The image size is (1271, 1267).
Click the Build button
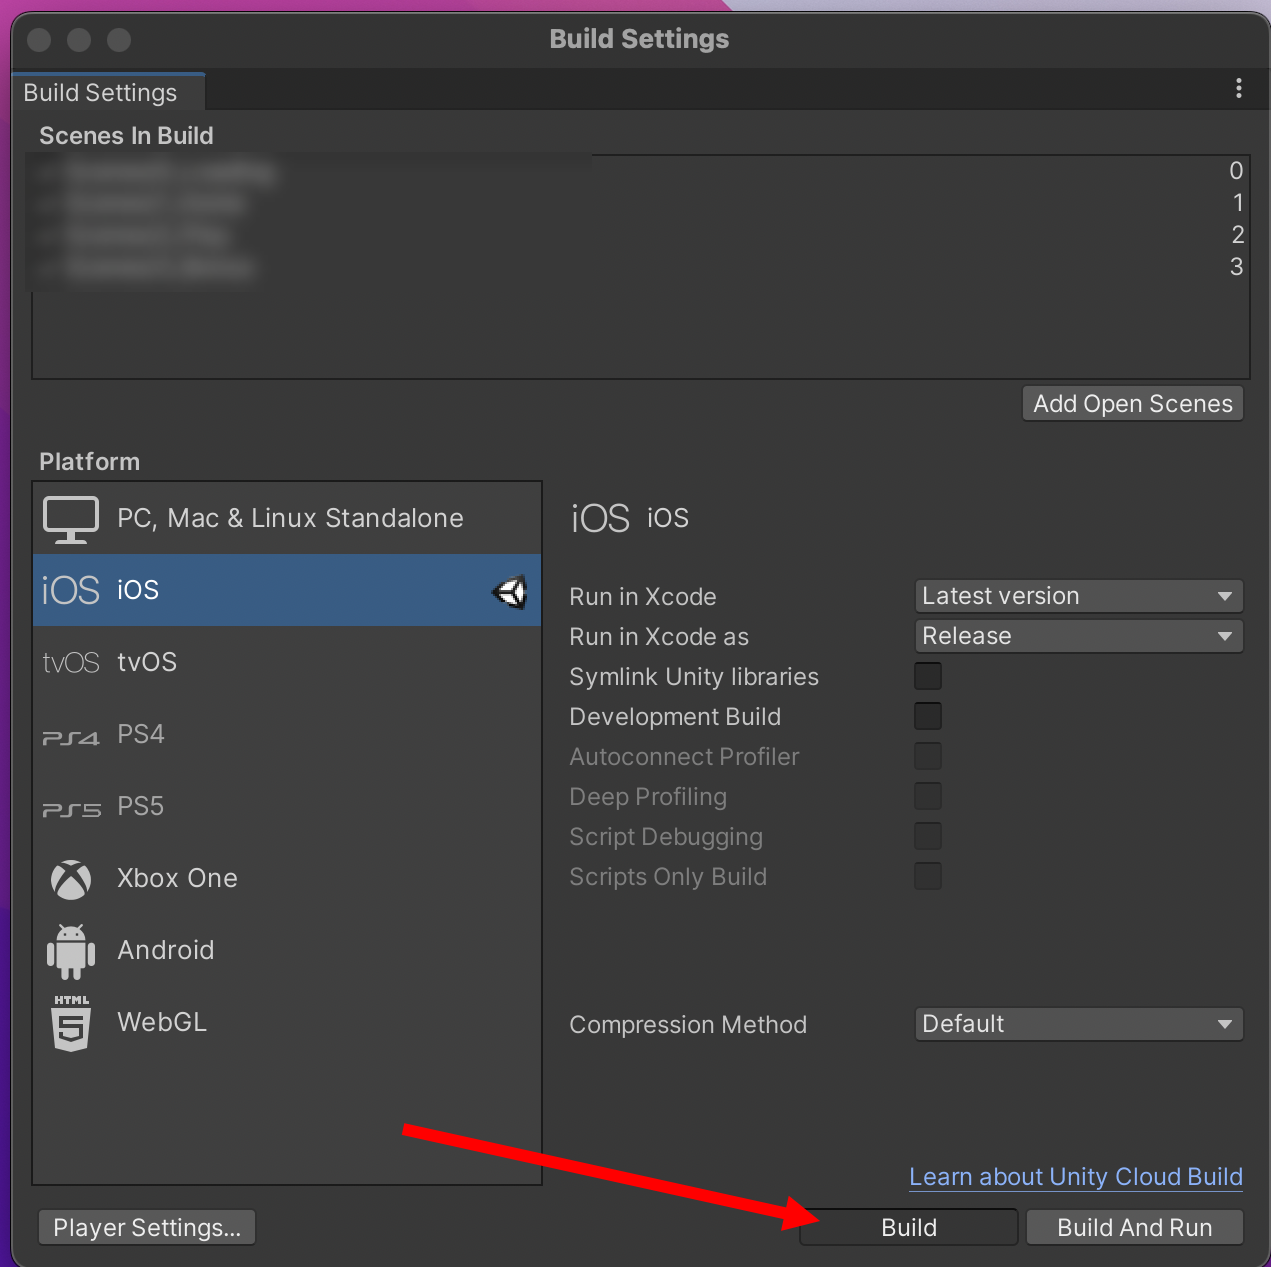pos(909,1228)
